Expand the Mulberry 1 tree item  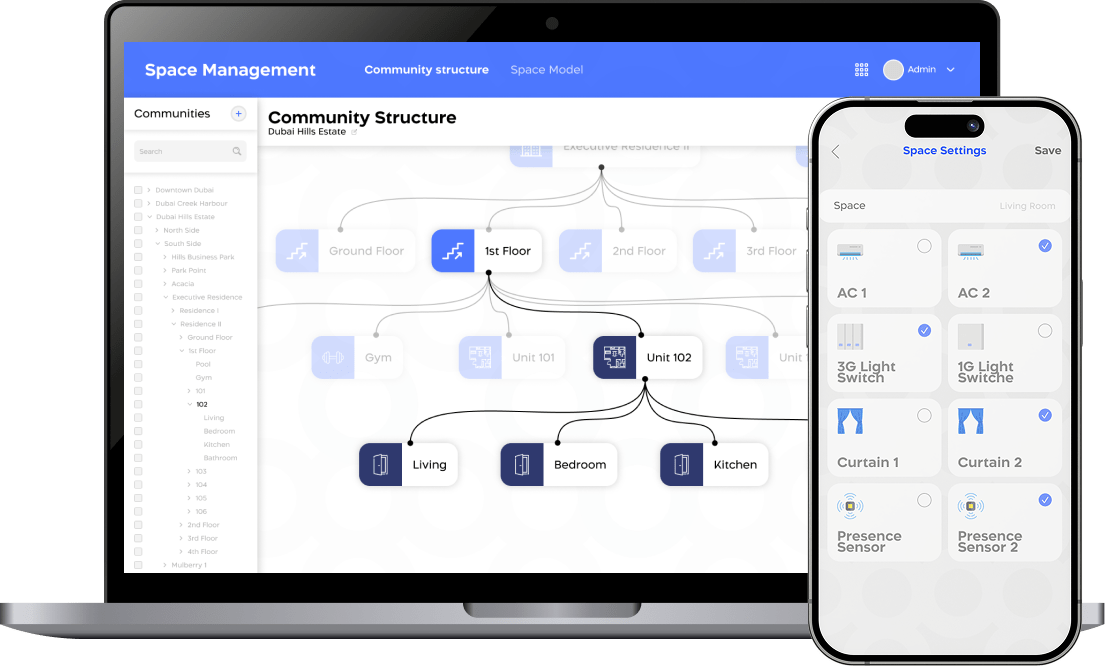[x=165, y=565]
